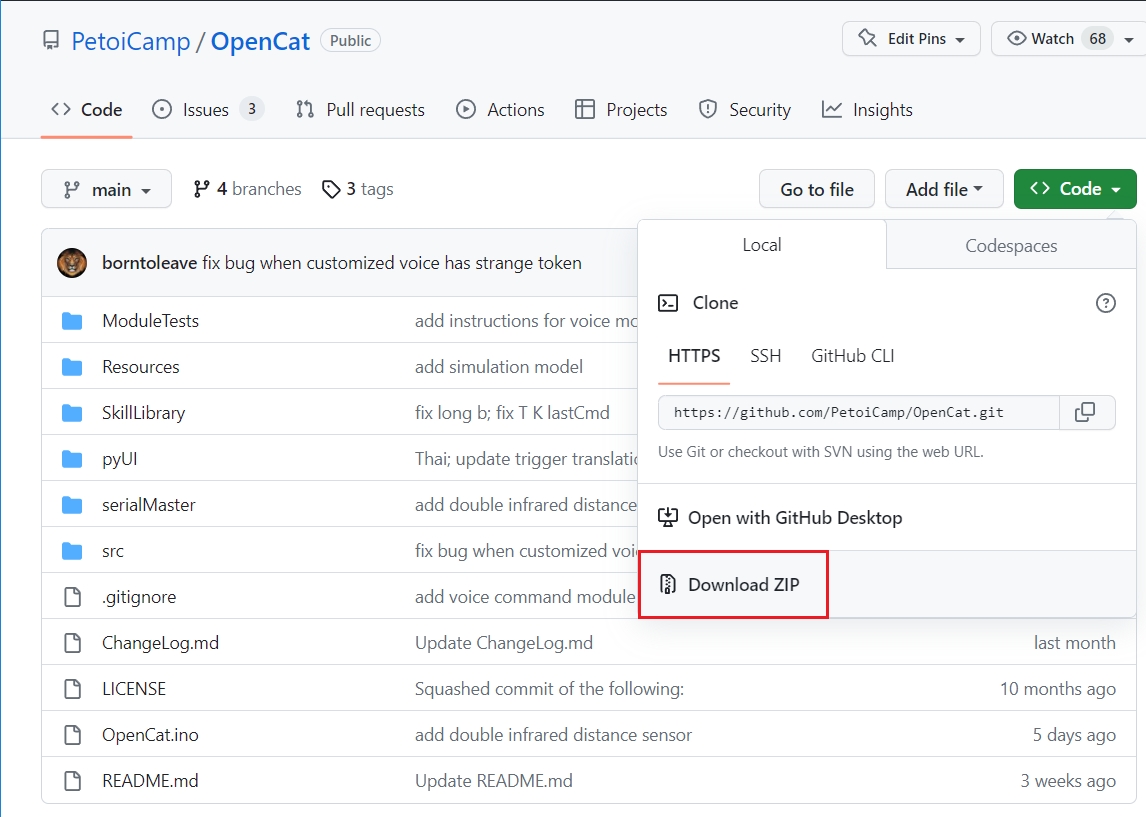Click the Go to file button
This screenshot has height=817, width=1146.
click(x=816, y=189)
